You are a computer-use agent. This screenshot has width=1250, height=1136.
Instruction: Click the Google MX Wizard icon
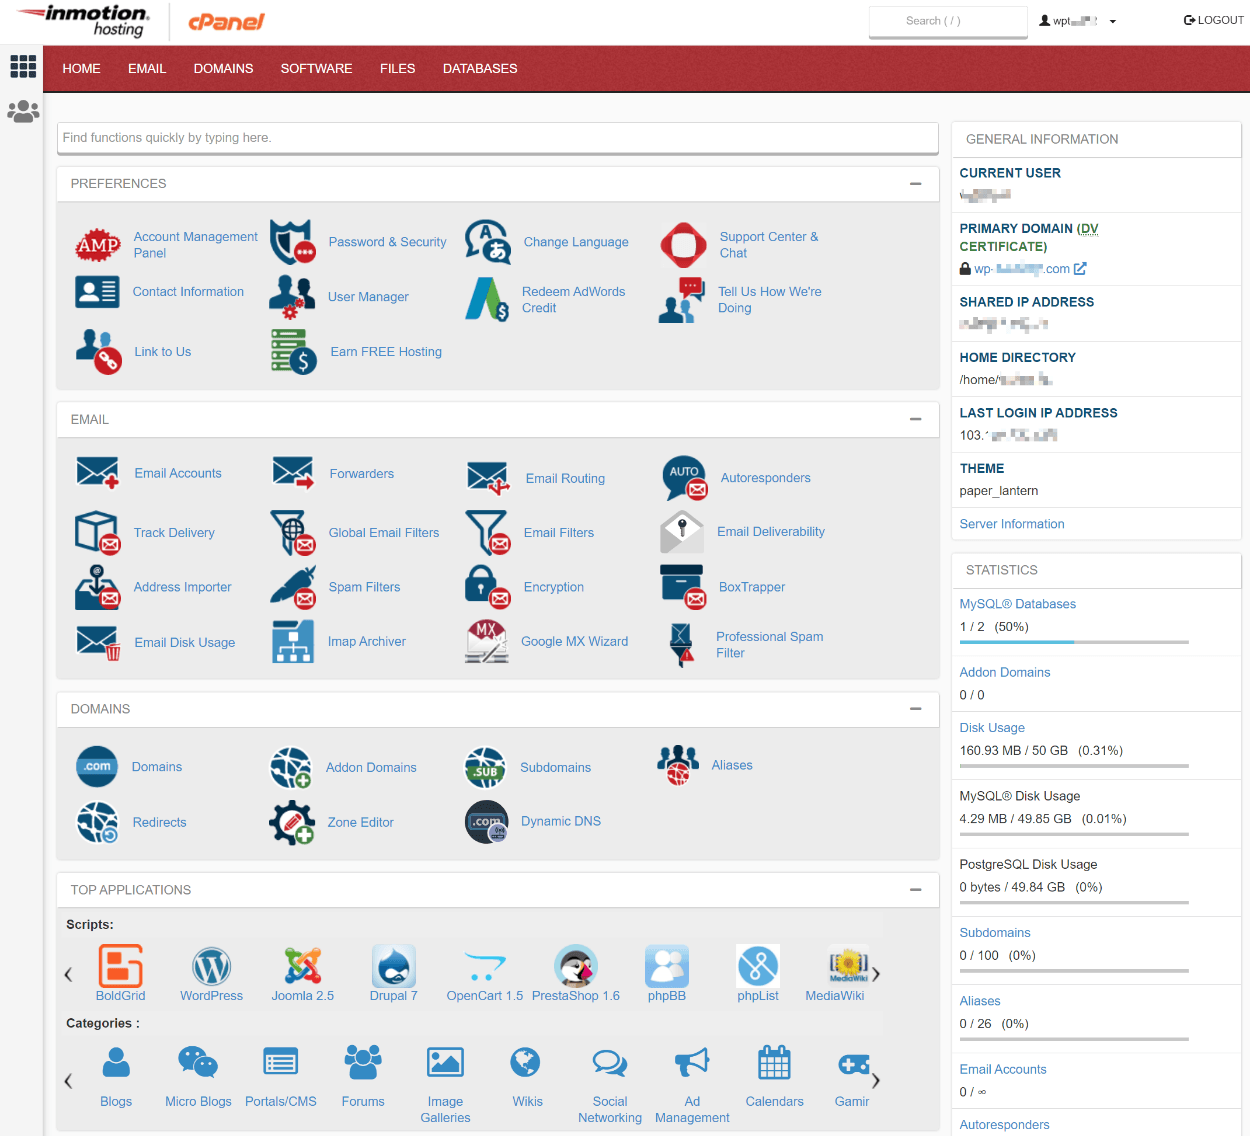pos(486,642)
